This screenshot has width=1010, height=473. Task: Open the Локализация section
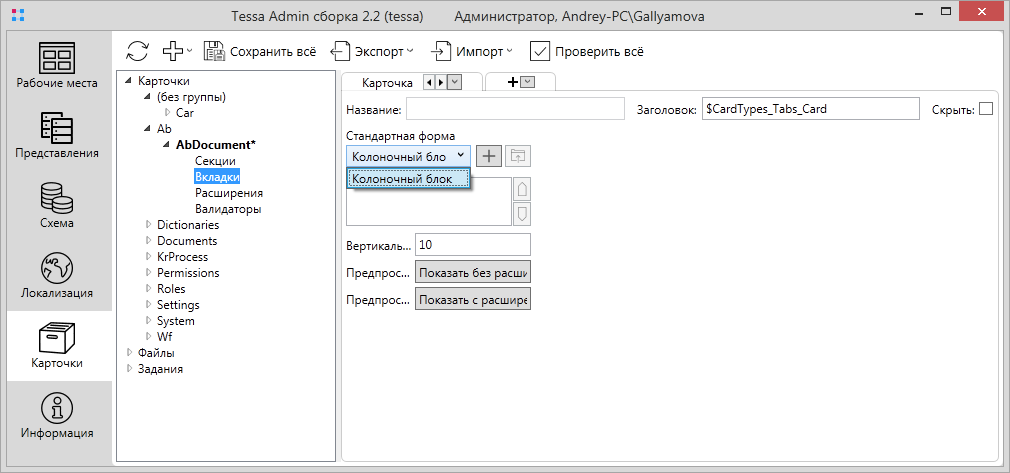pos(57,276)
